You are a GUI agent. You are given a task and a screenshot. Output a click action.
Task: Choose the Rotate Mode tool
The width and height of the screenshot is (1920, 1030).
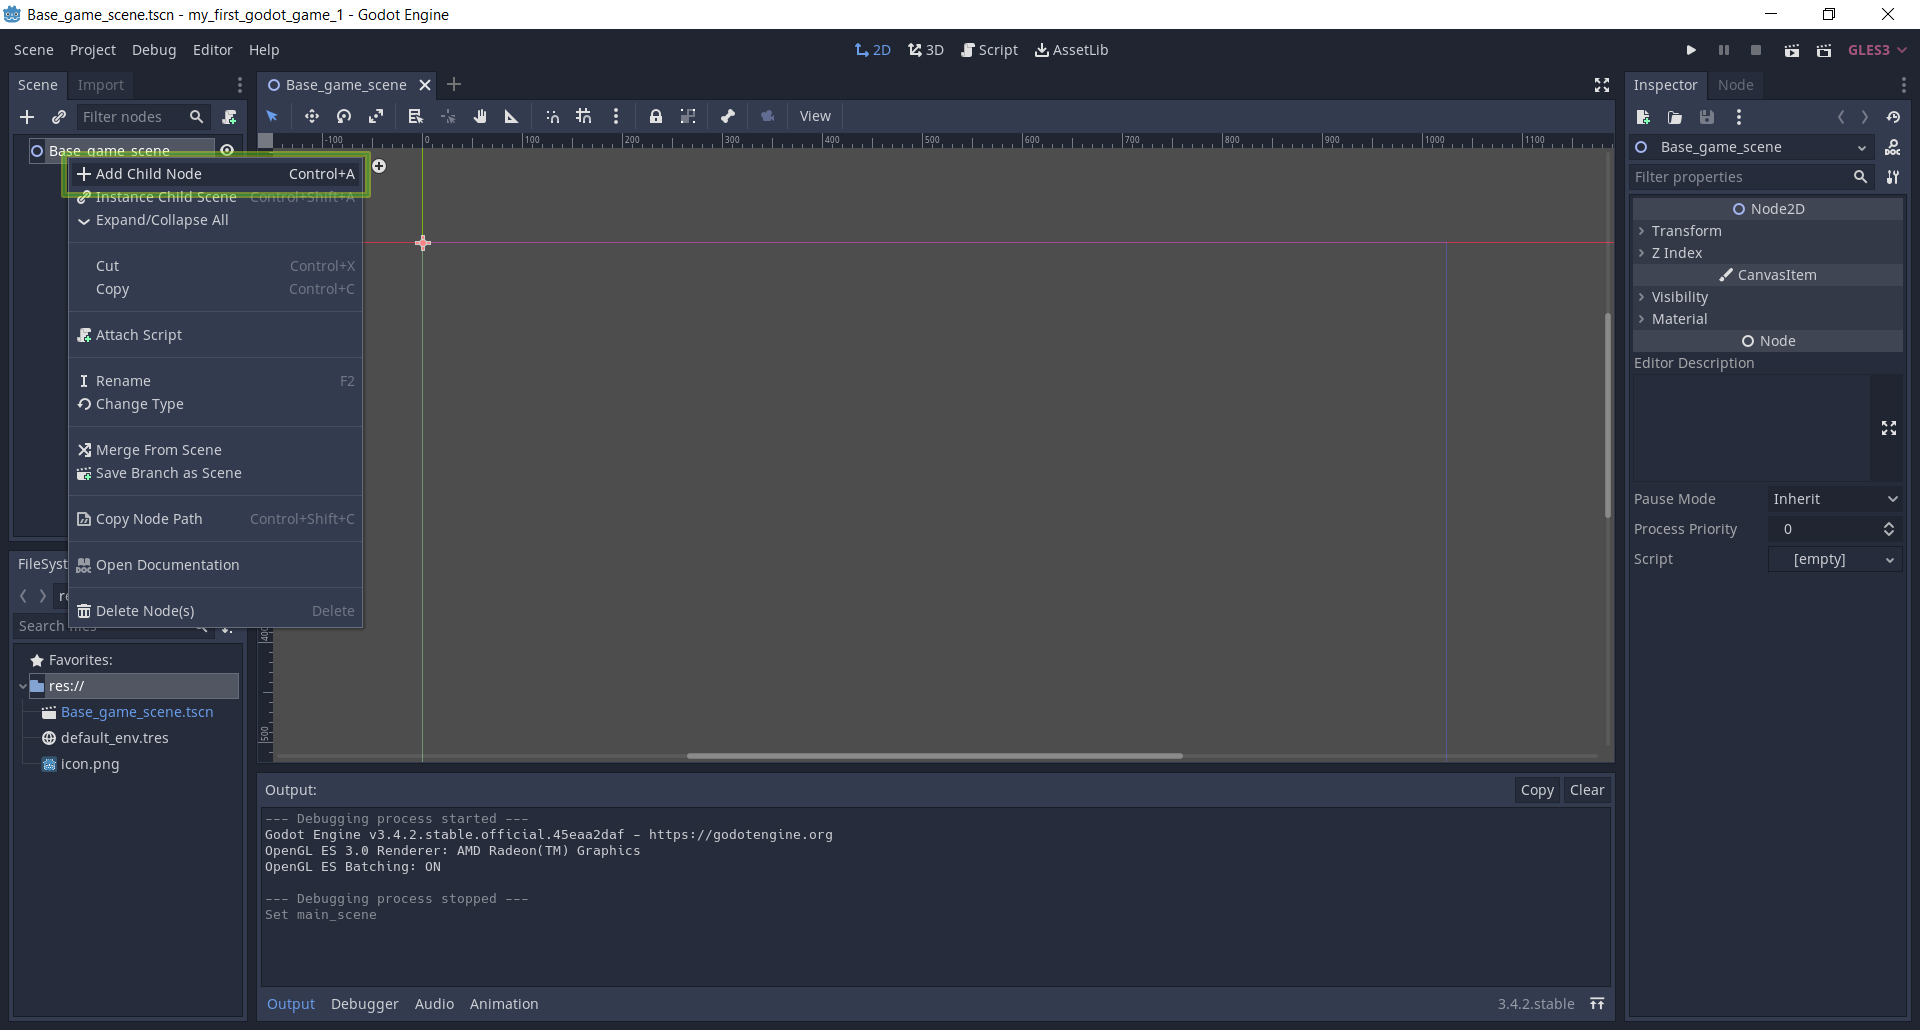pos(344,116)
